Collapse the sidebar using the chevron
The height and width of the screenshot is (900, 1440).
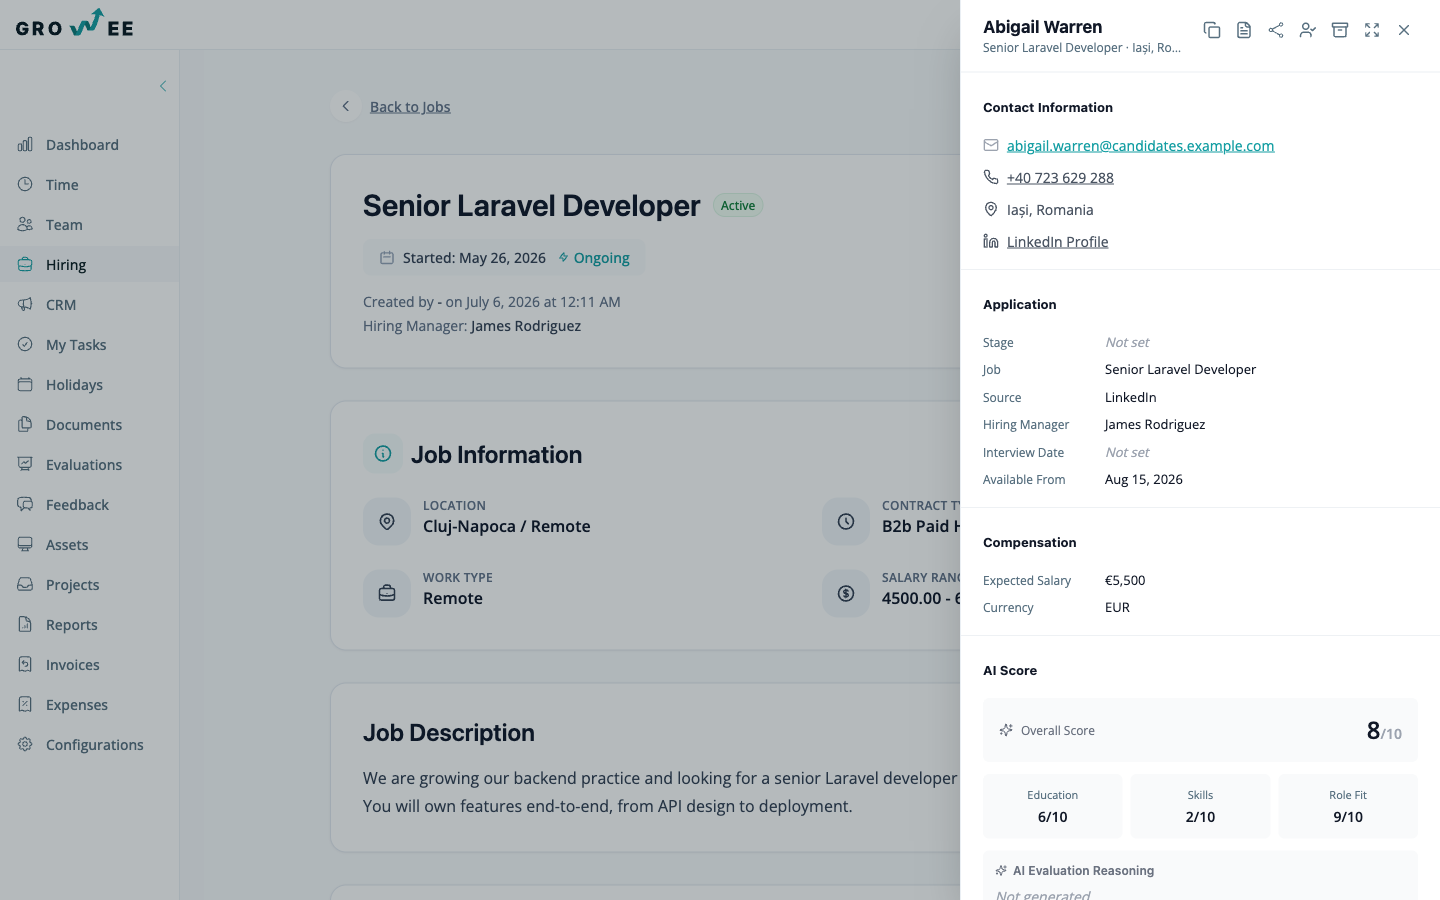(163, 86)
